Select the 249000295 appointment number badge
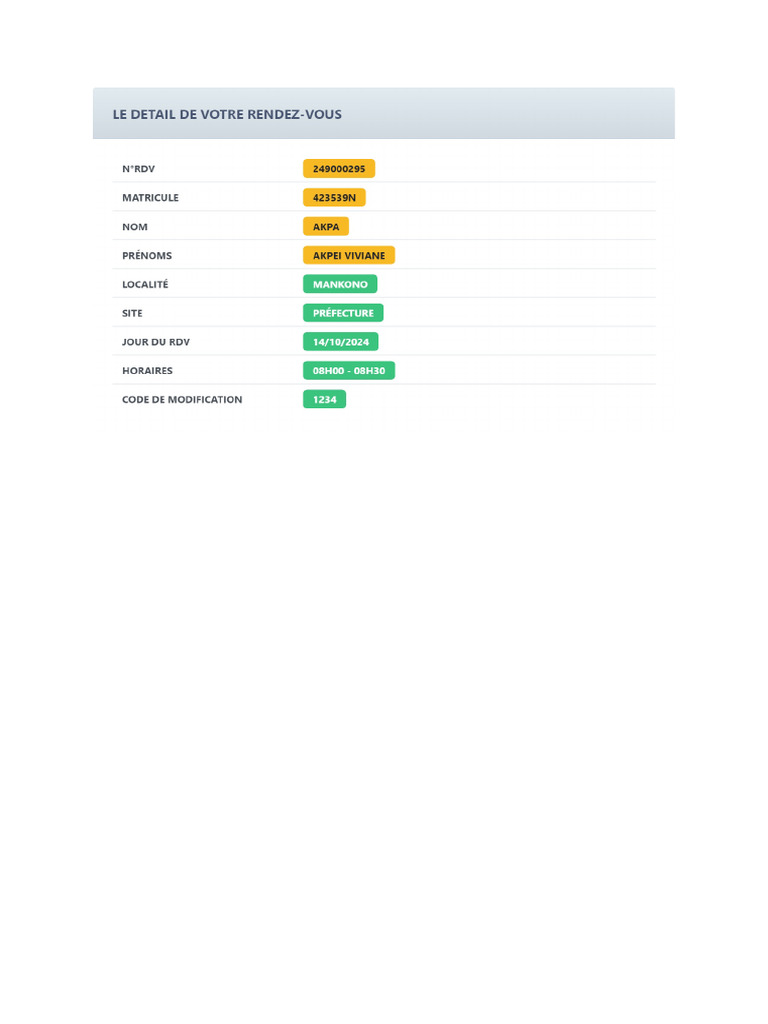The width and height of the screenshot is (768, 1024). pyautogui.click(x=339, y=169)
